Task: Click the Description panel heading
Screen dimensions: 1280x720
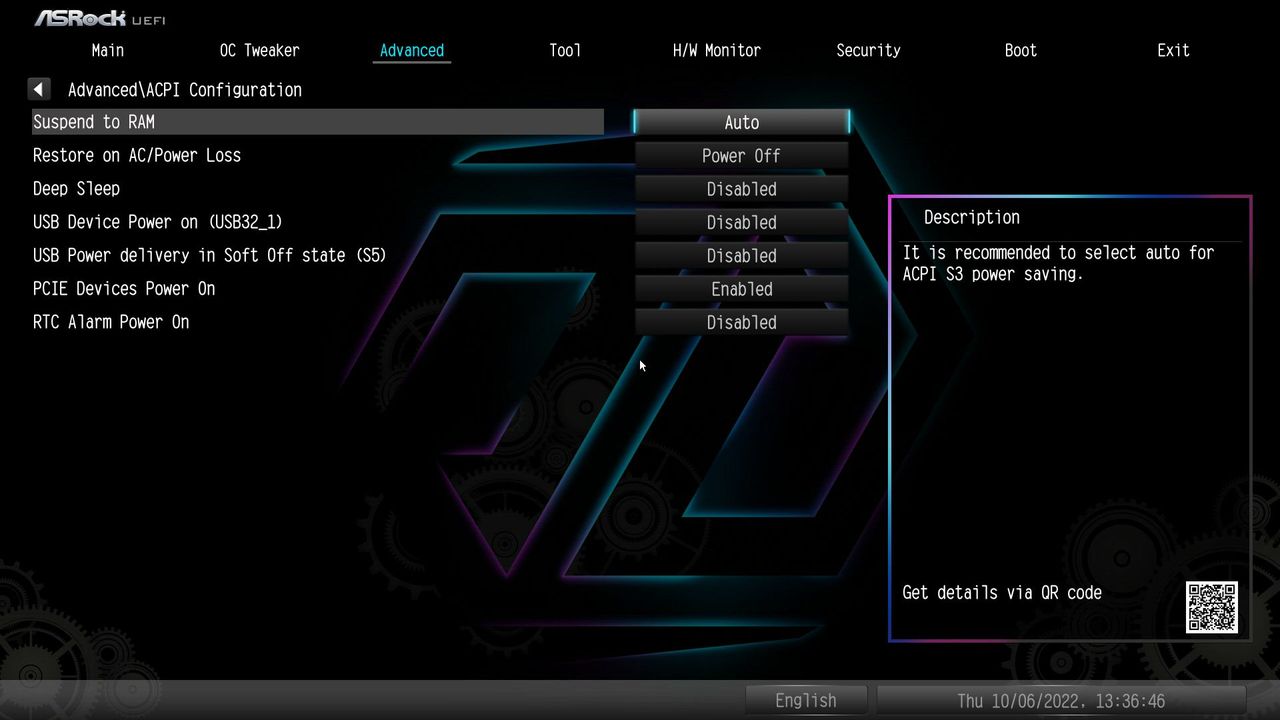Action: [972, 217]
